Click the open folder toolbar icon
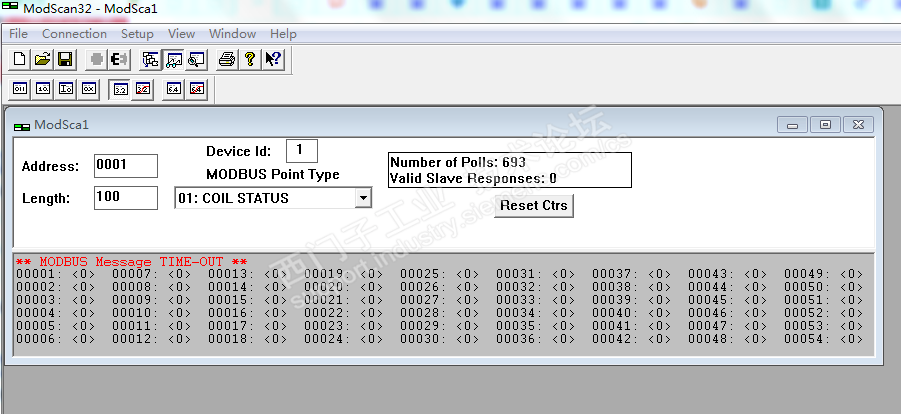Viewport: 901px width, 414px height. pyautogui.click(x=42, y=59)
